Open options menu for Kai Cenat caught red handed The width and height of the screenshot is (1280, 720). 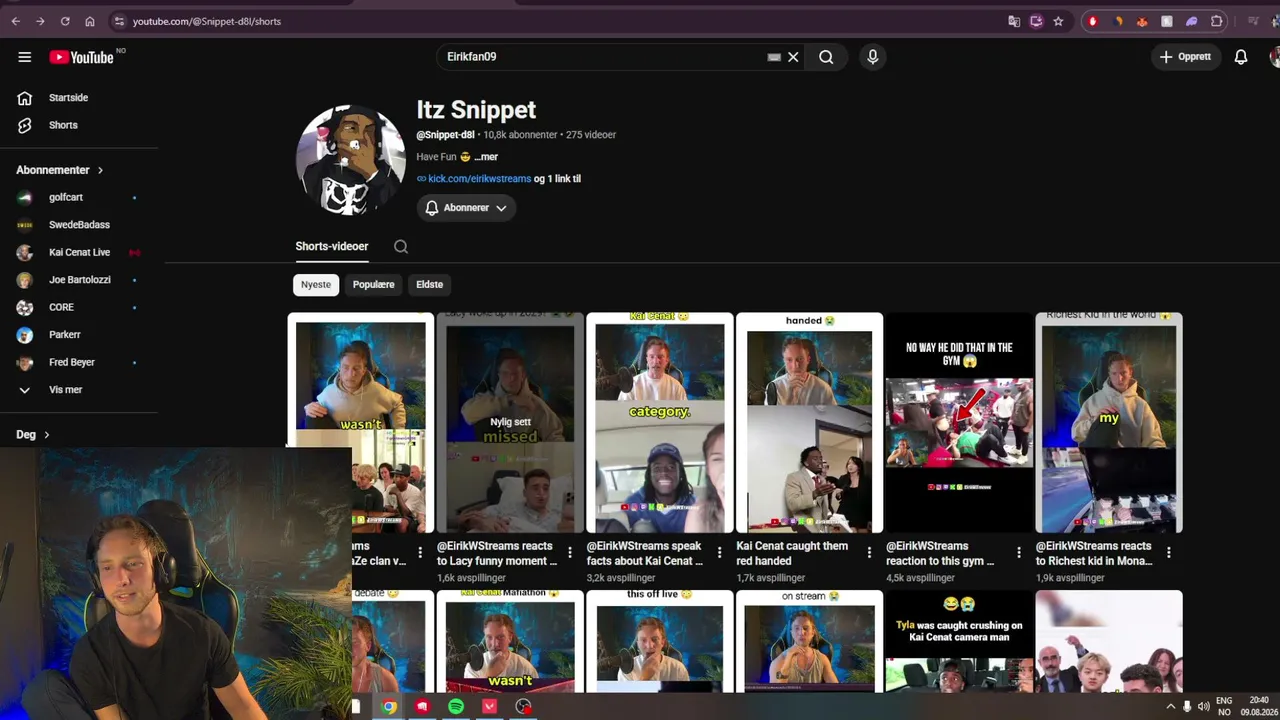tap(869, 552)
